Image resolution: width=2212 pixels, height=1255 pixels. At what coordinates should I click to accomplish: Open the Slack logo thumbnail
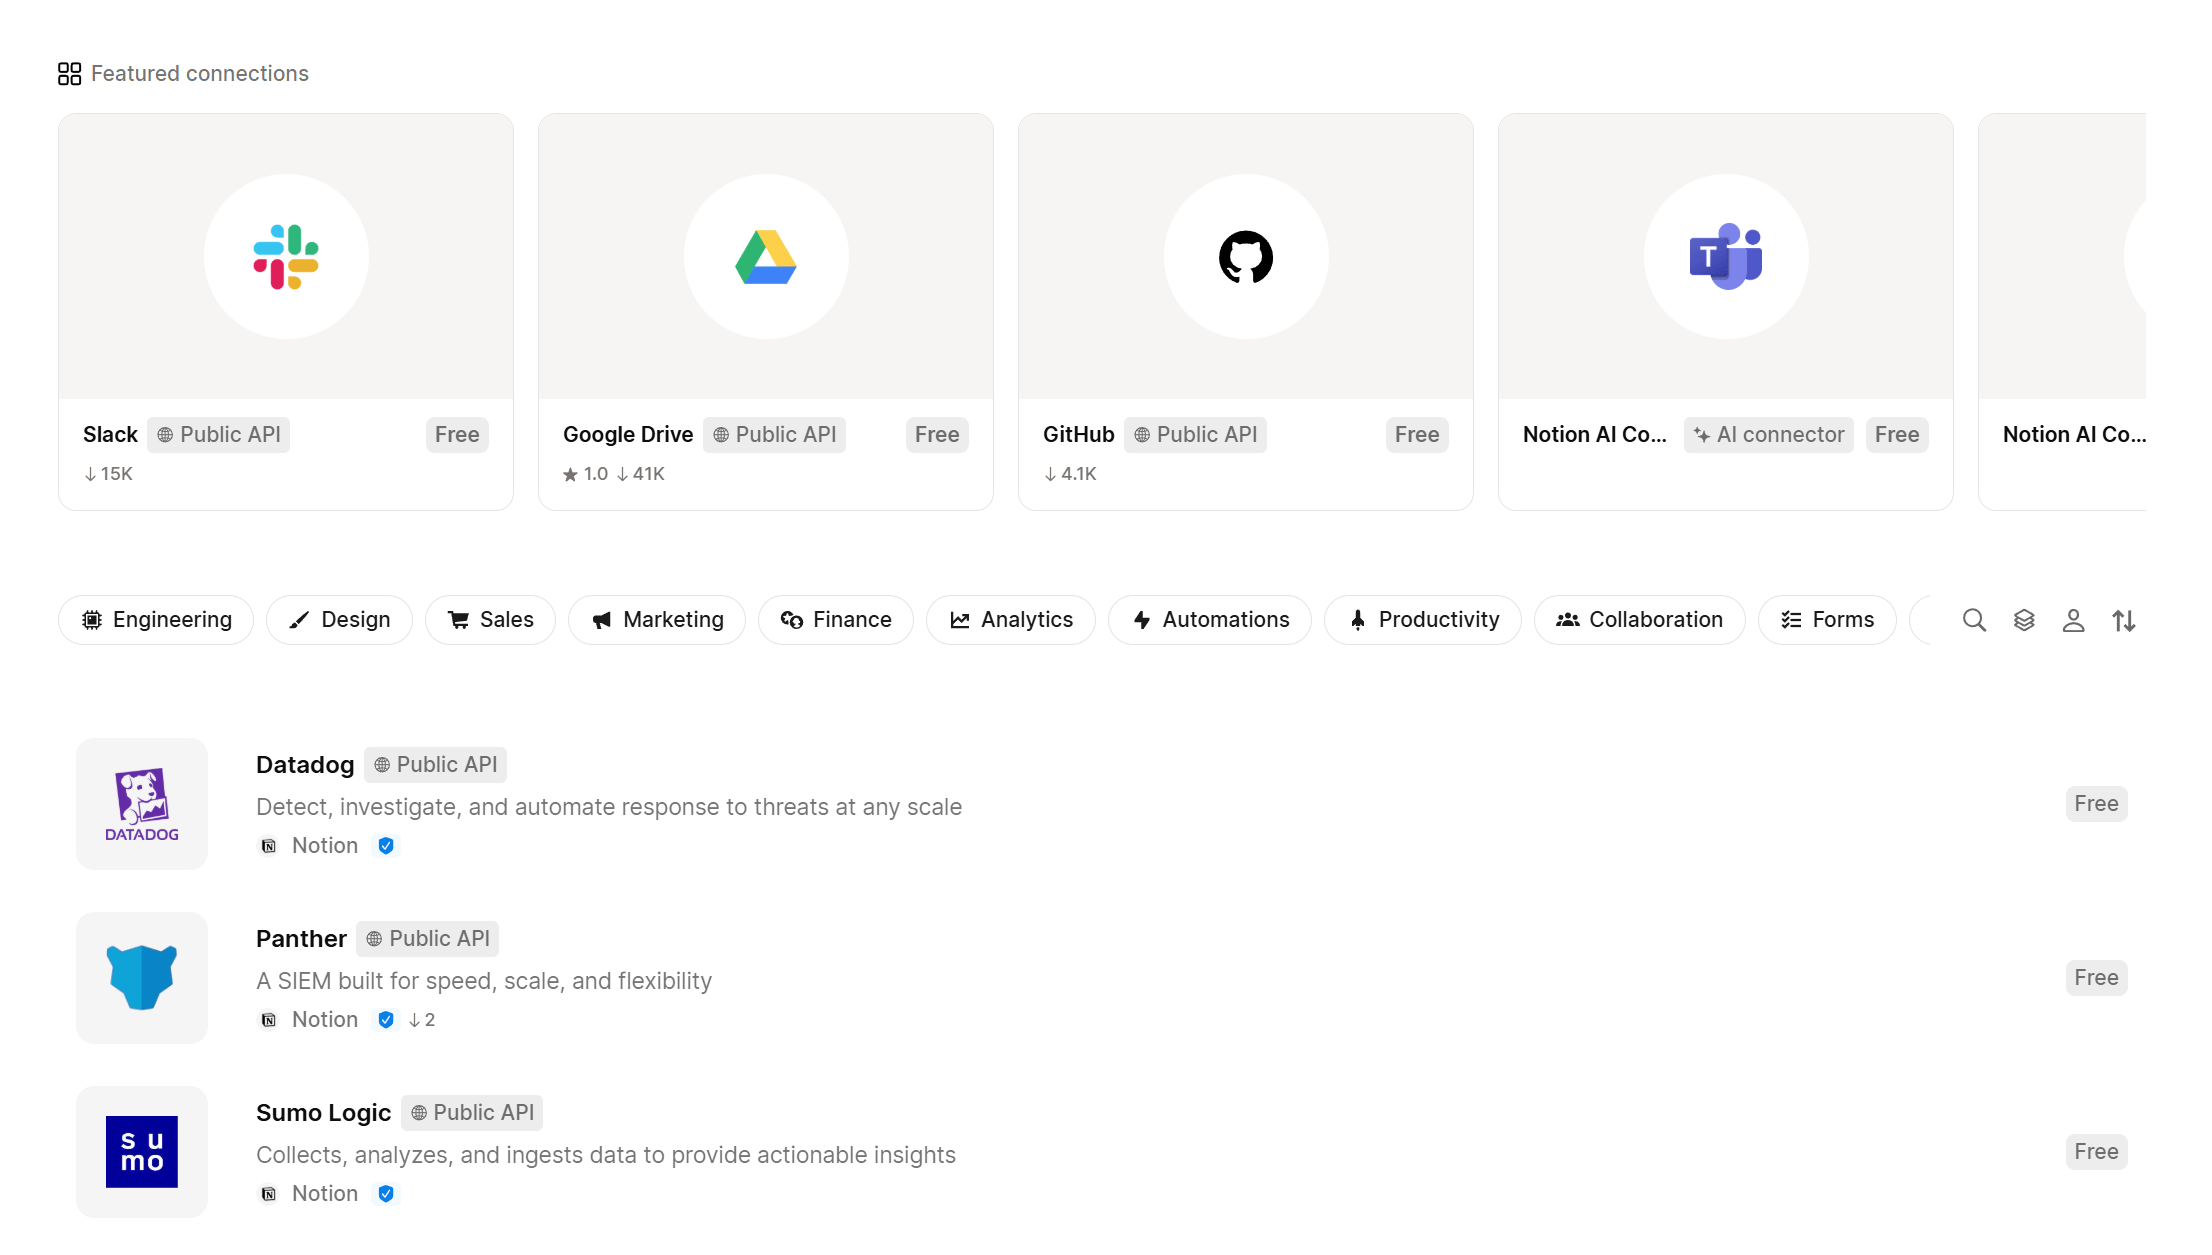[x=286, y=257]
